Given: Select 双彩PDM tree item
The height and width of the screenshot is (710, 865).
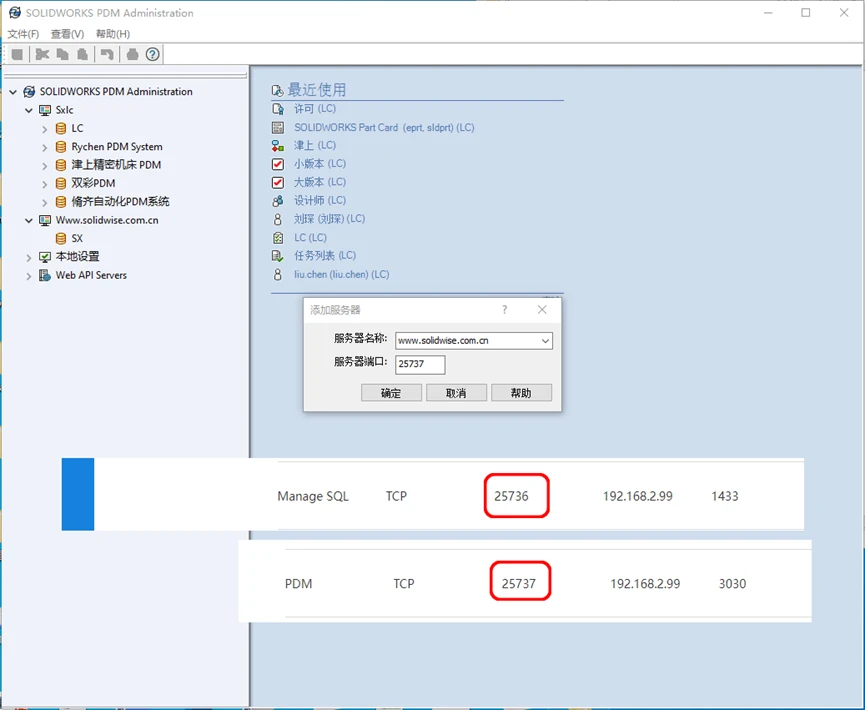Looking at the screenshot, I should [x=93, y=183].
